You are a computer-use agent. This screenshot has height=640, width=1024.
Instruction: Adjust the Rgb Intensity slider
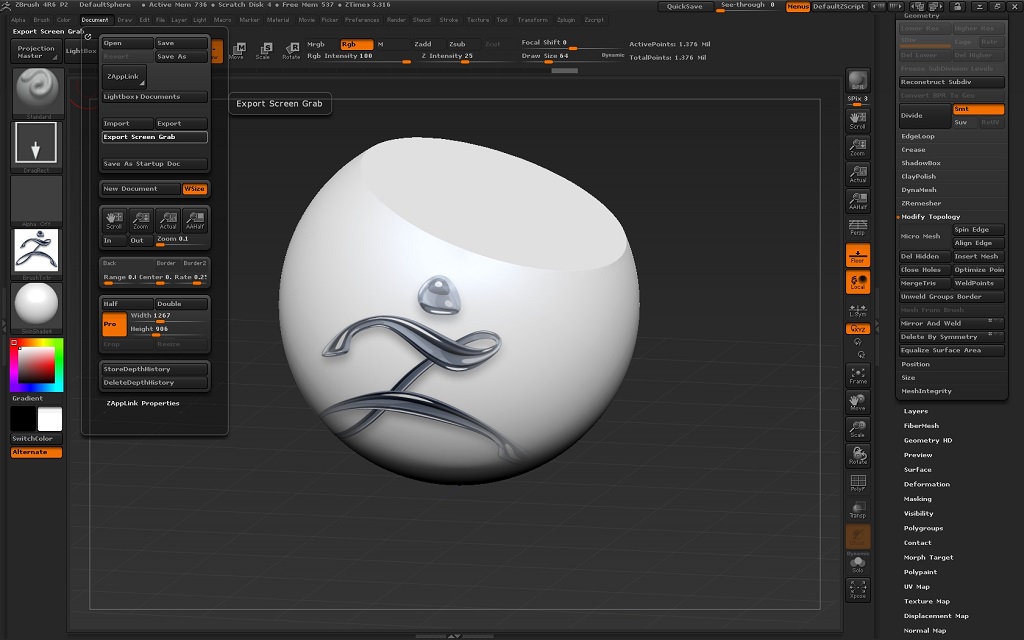coord(407,61)
